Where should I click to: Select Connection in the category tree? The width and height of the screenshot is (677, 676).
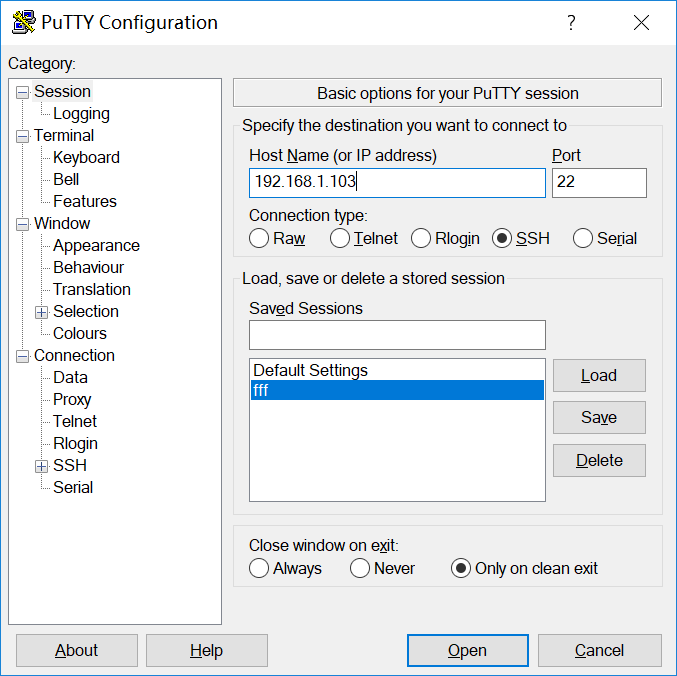click(x=74, y=356)
